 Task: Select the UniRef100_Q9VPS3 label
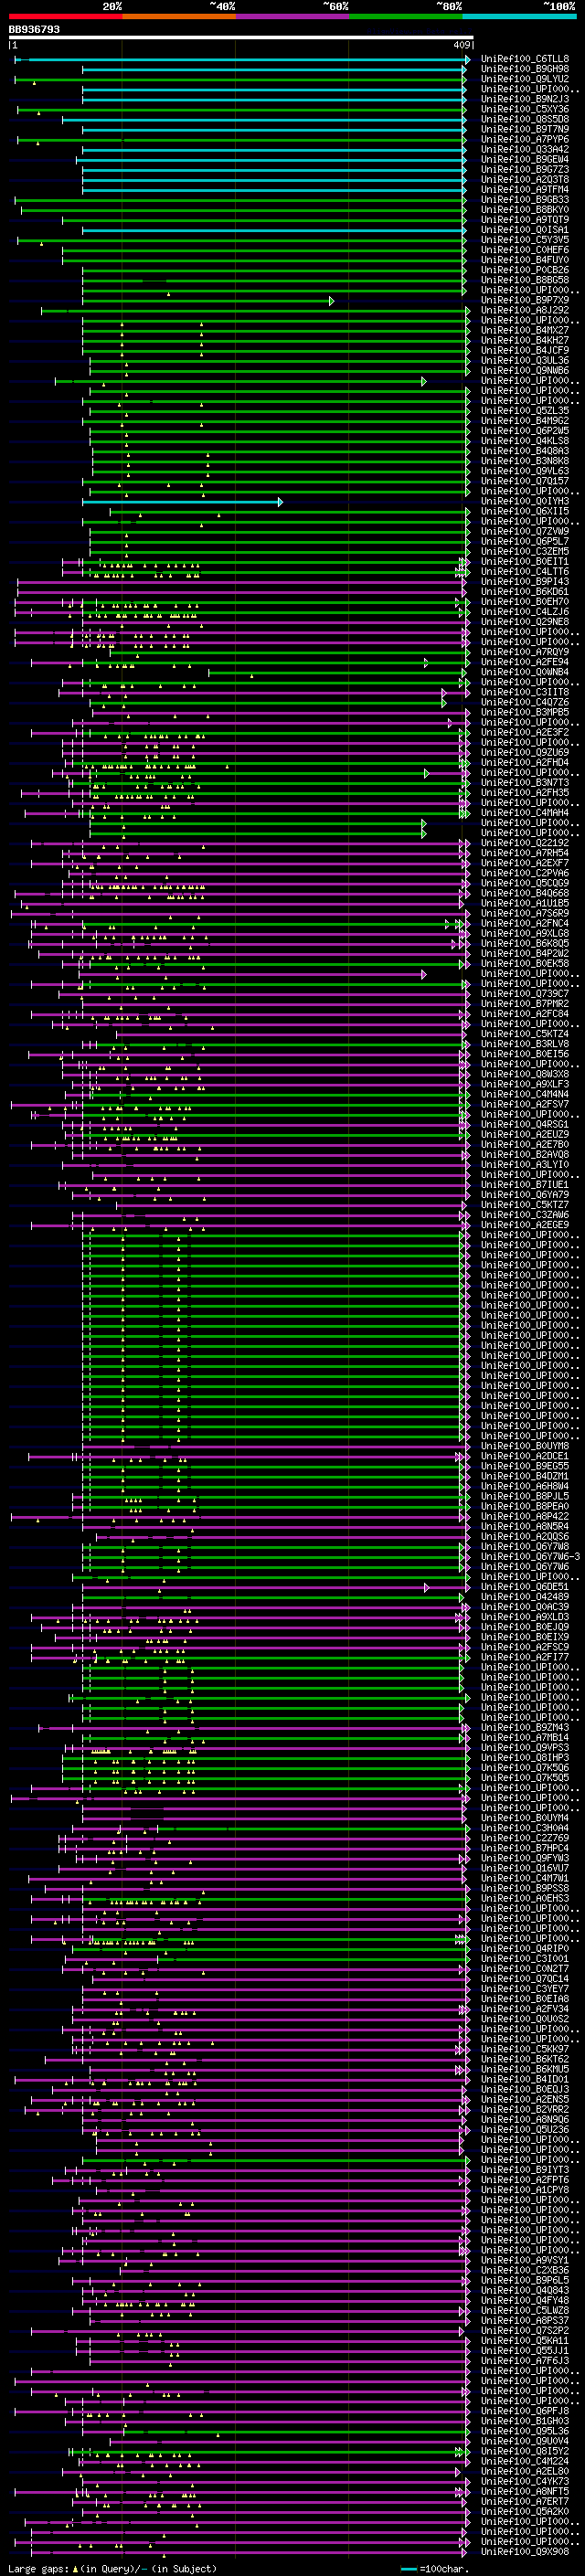(525, 1748)
